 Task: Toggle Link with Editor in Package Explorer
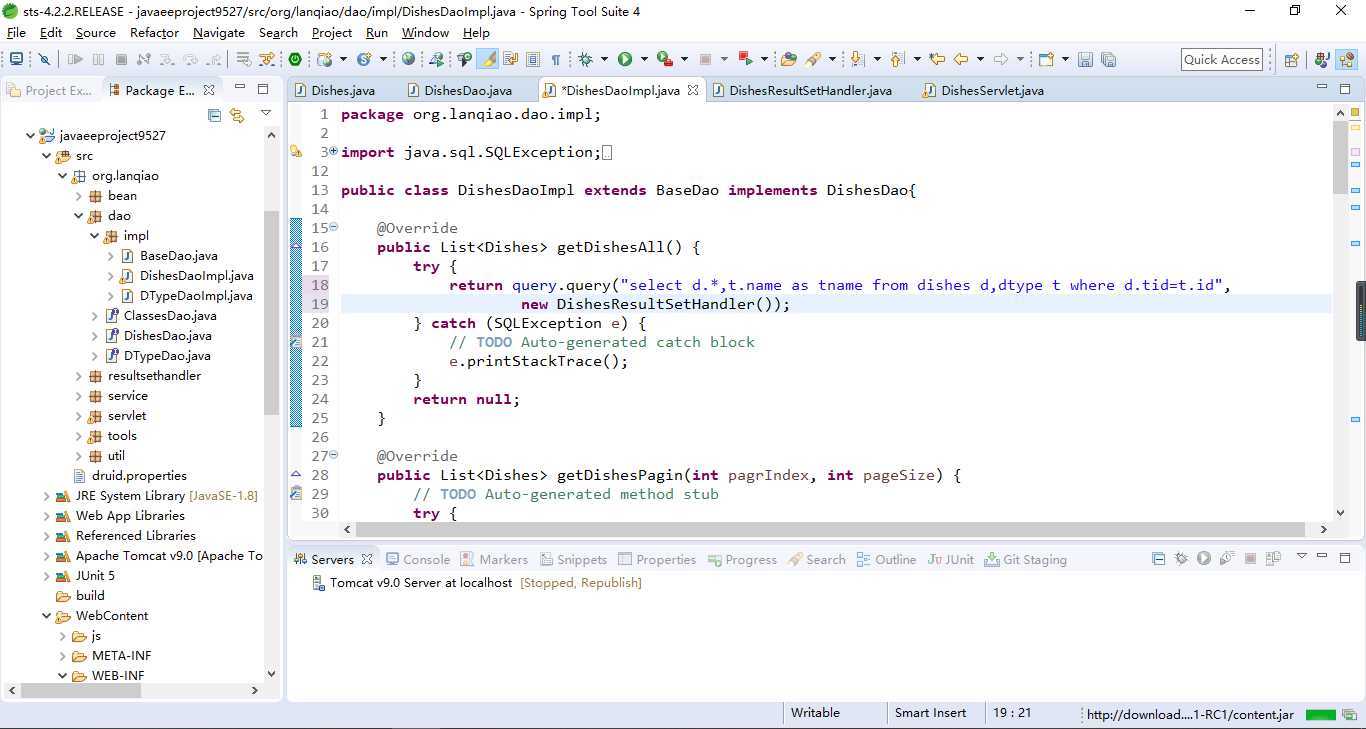point(237,115)
